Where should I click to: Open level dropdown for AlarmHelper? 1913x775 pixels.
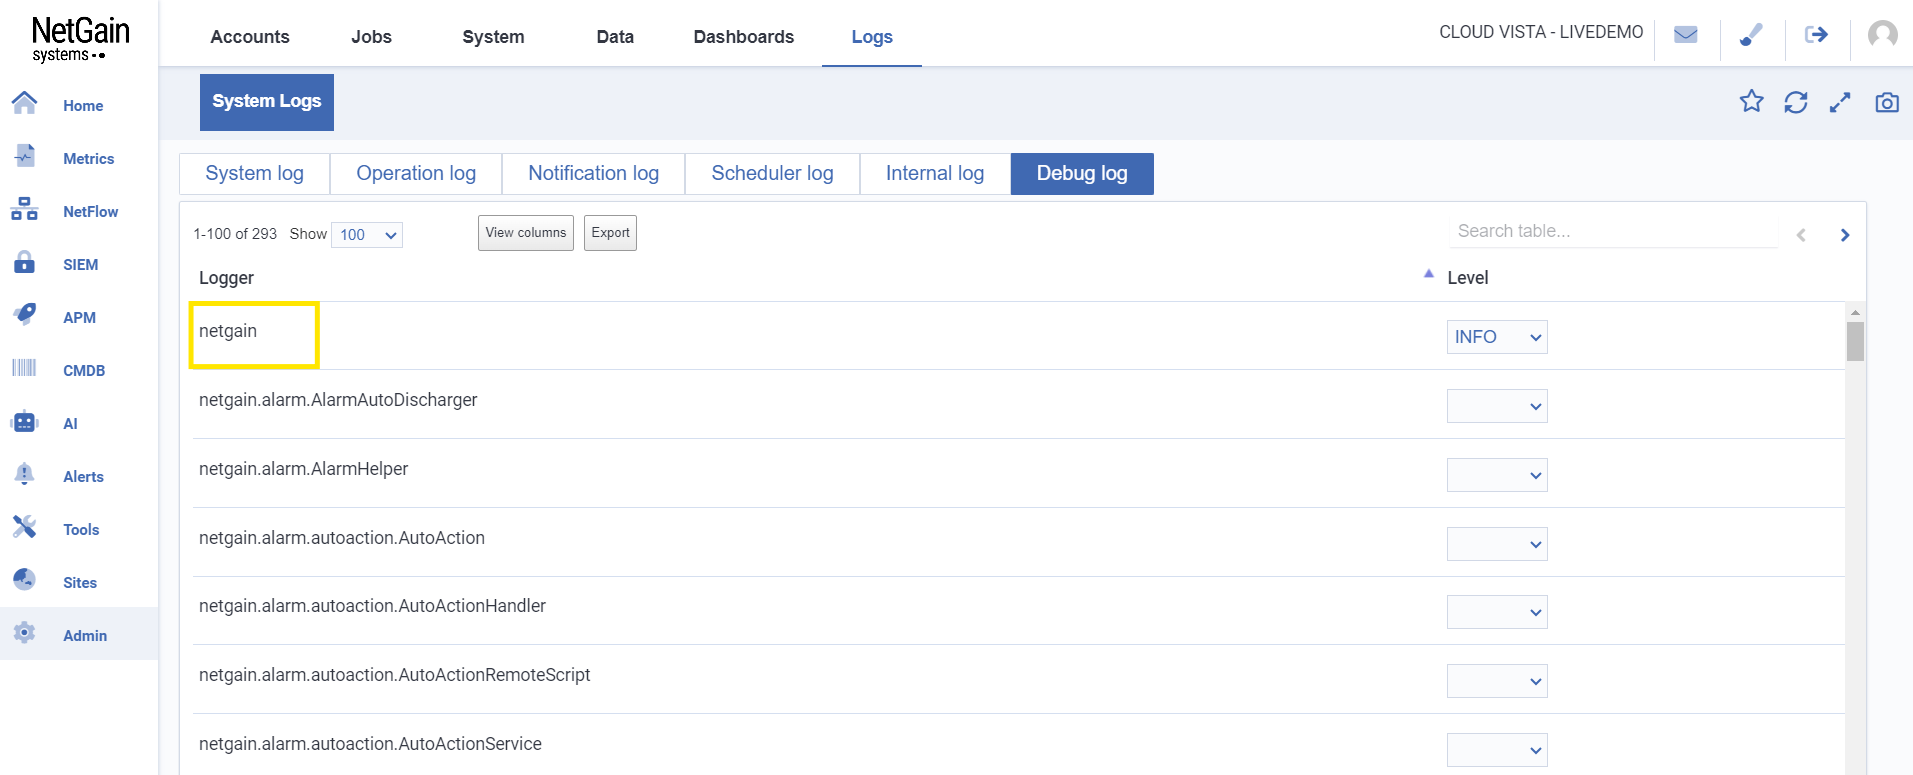pos(1497,475)
